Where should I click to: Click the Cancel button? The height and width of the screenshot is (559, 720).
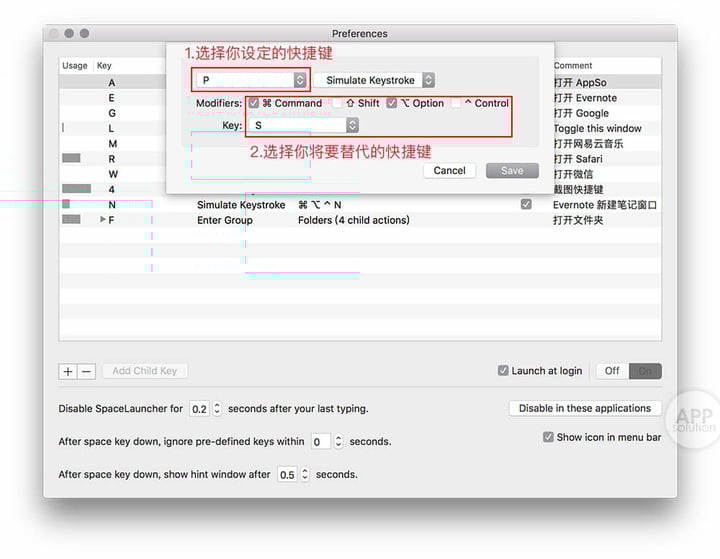point(449,170)
